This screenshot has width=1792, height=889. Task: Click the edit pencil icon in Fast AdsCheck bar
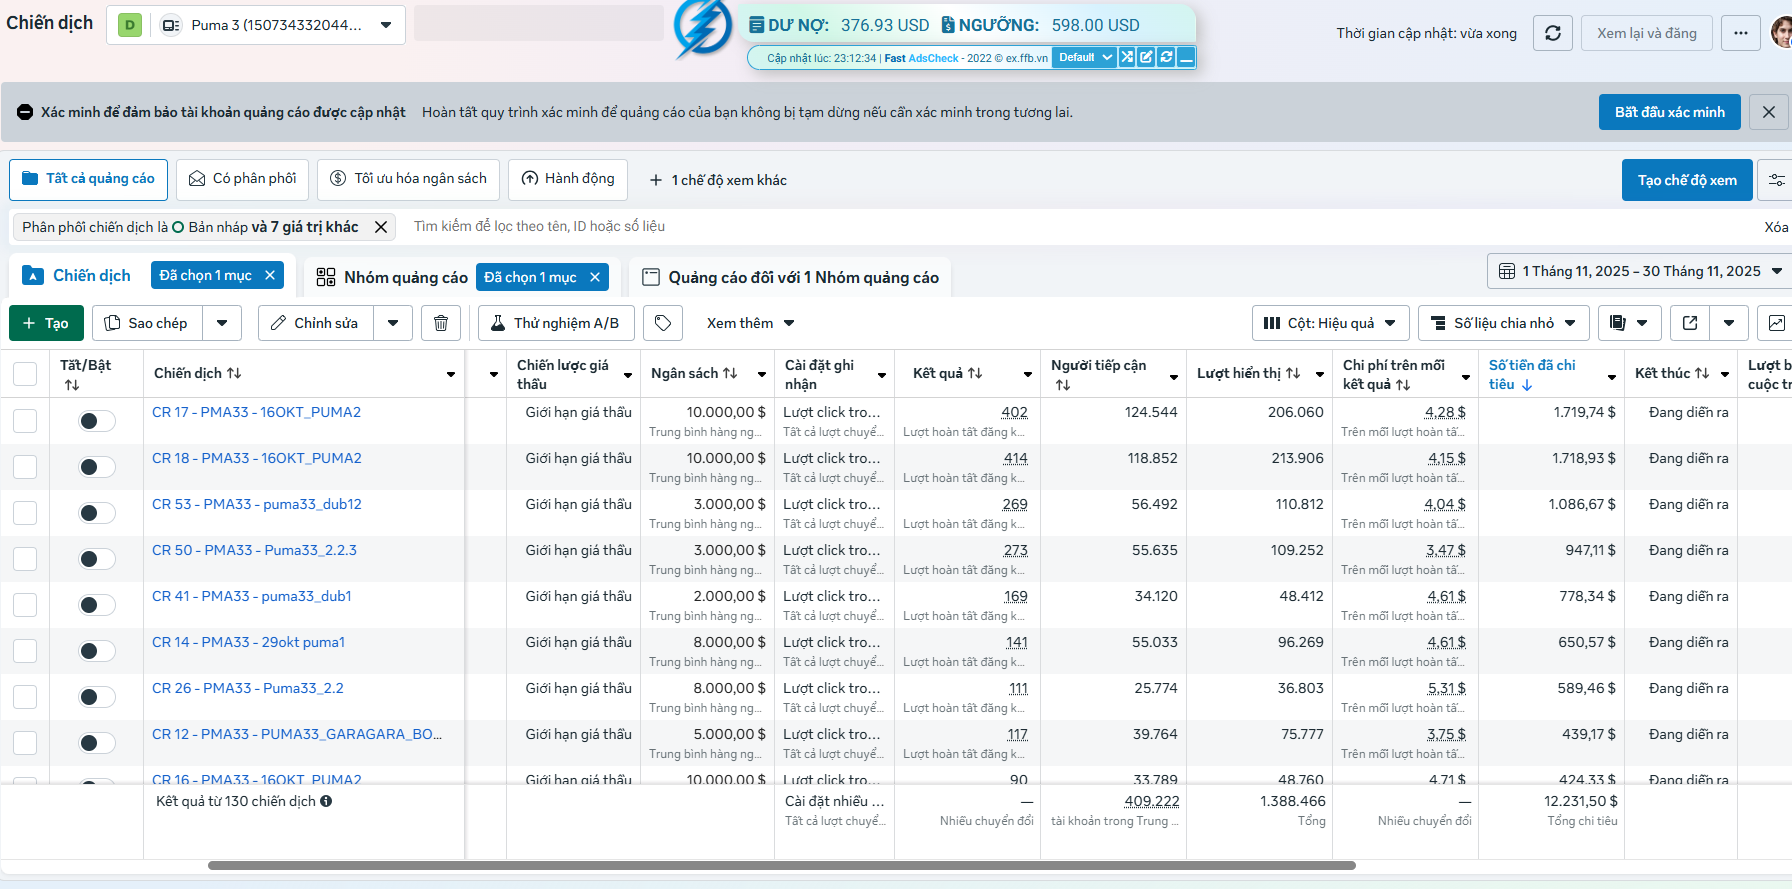(1146, 57)
